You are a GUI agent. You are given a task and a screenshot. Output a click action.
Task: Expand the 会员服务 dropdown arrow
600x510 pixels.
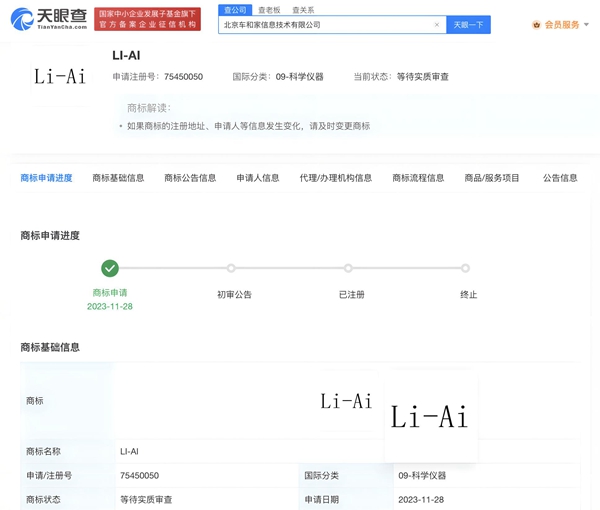point(586,25)
